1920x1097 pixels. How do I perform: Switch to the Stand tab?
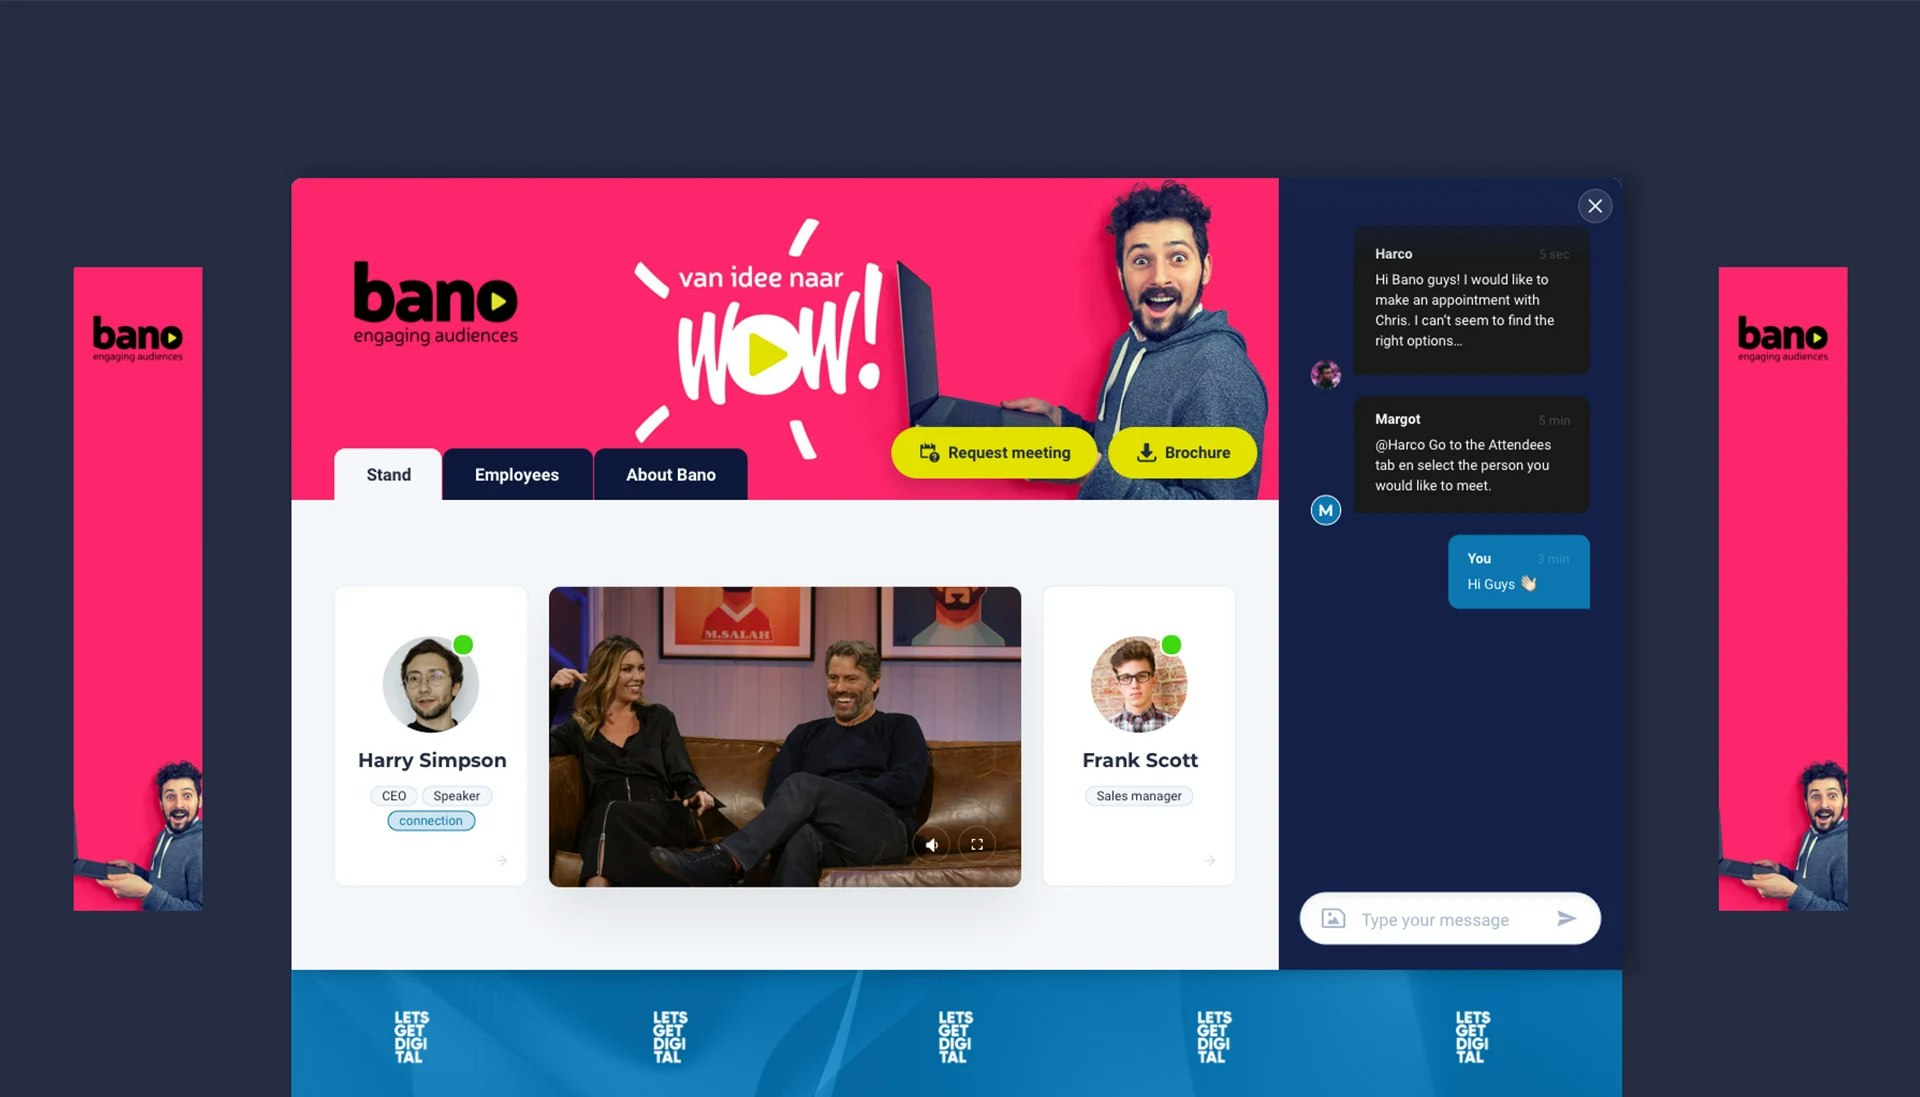388,474
